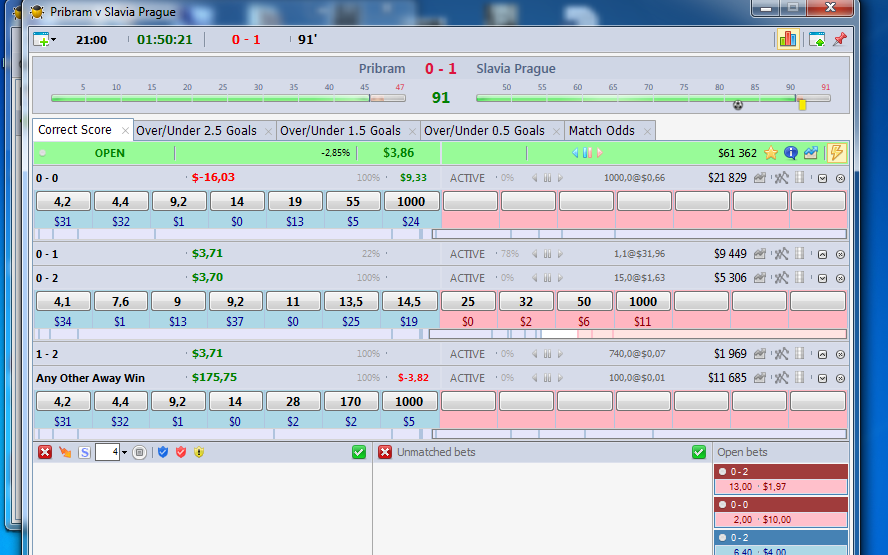Open the blue market info icon
Screen dimensions: 888x555
point(791,153)
